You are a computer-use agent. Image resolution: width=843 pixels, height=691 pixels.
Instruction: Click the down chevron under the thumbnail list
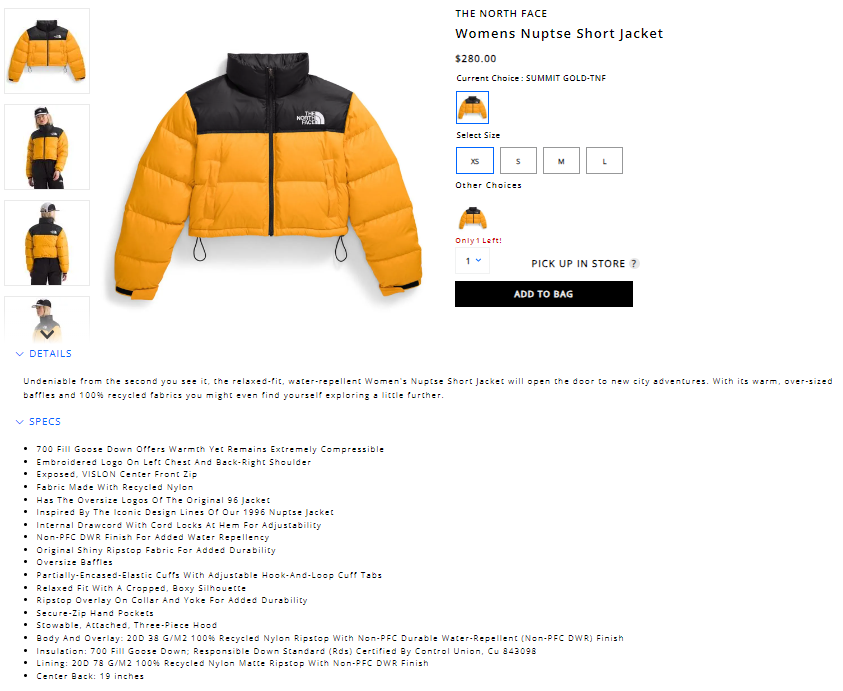point(47,334)
